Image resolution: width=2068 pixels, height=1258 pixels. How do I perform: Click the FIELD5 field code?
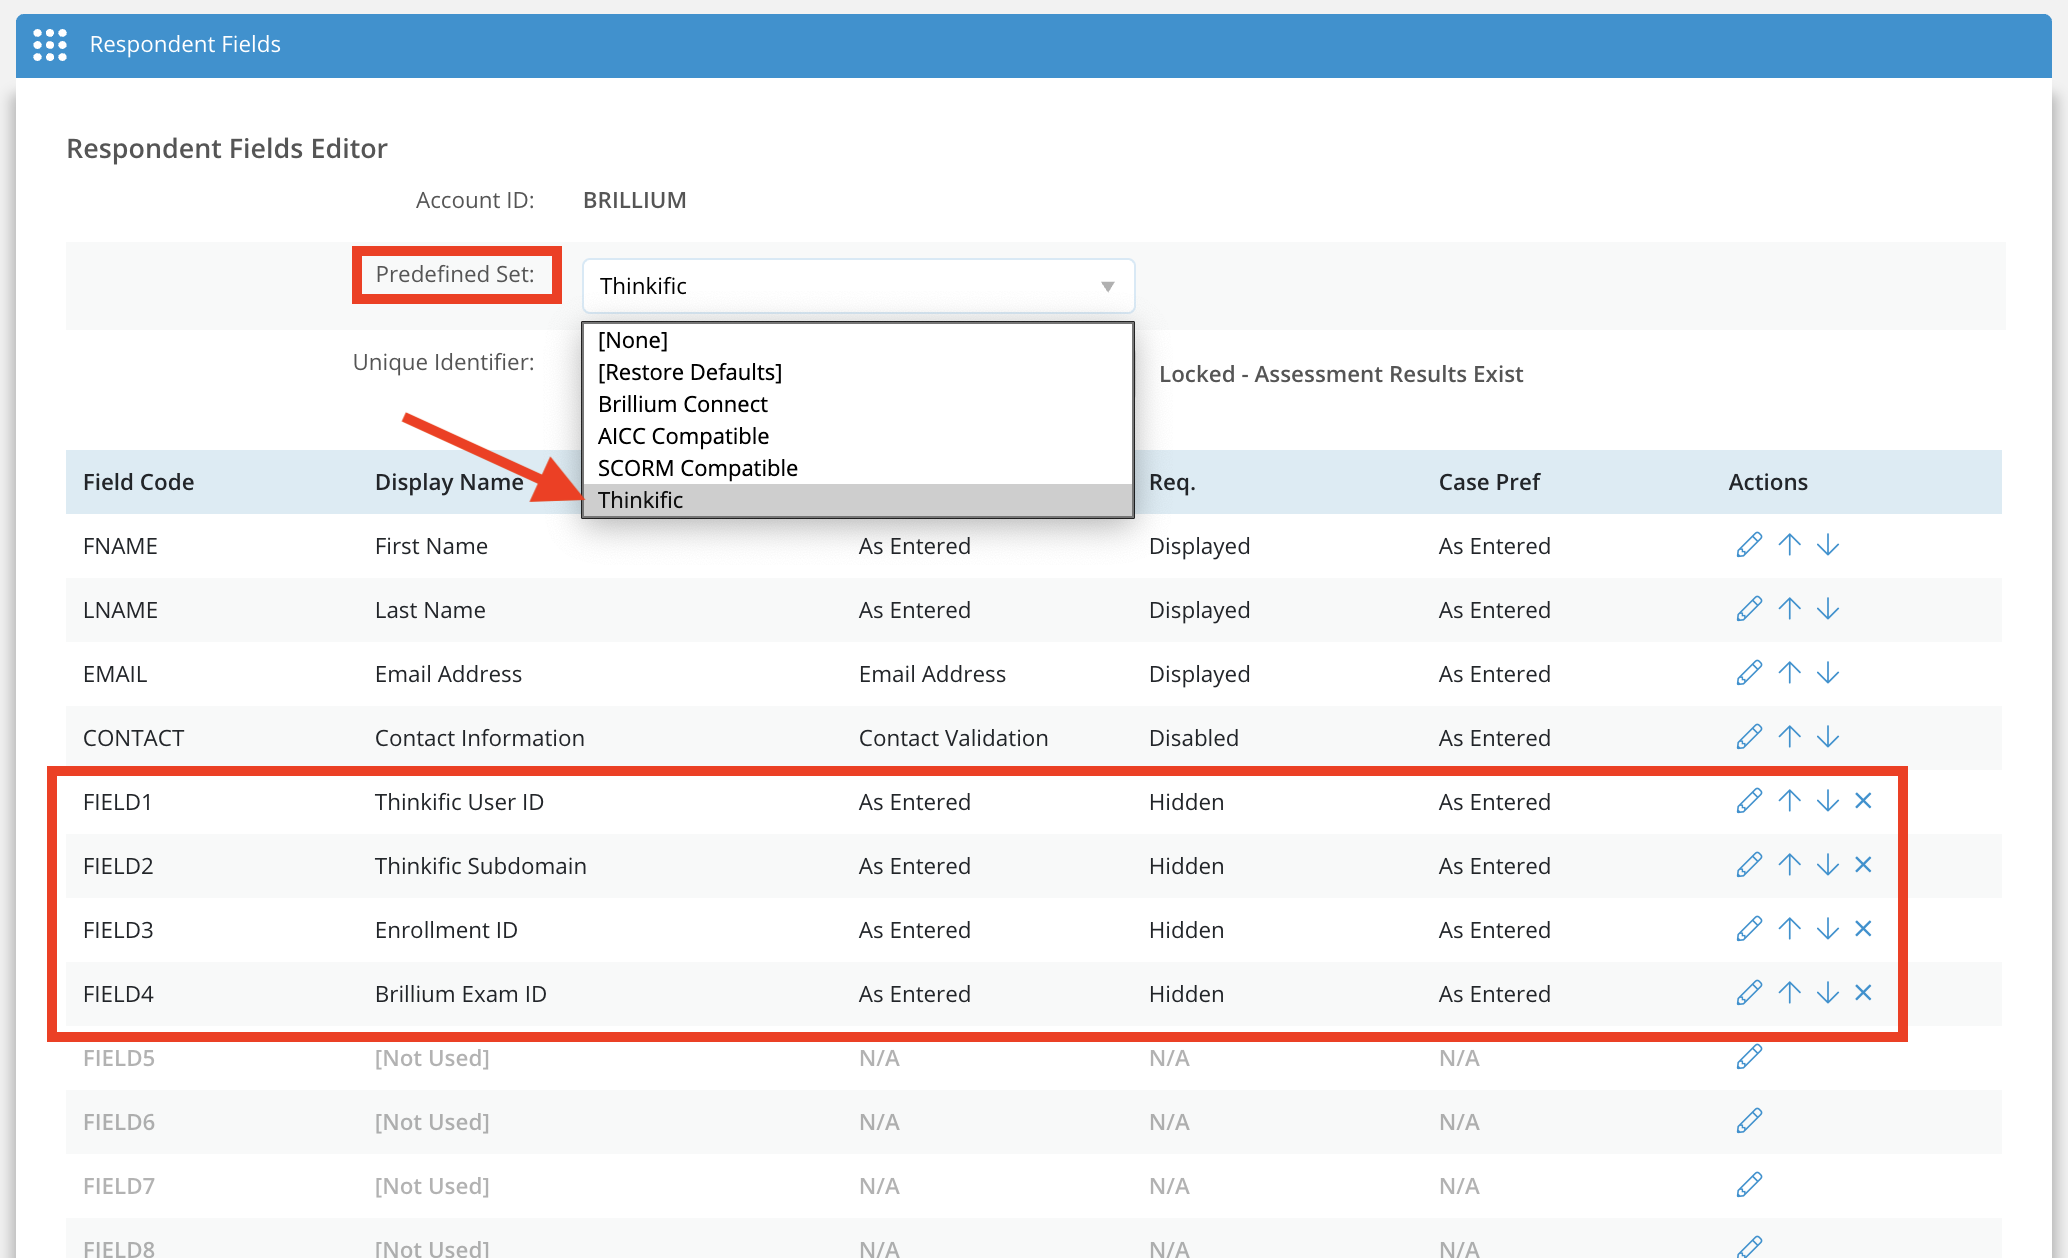[119, 1058]
